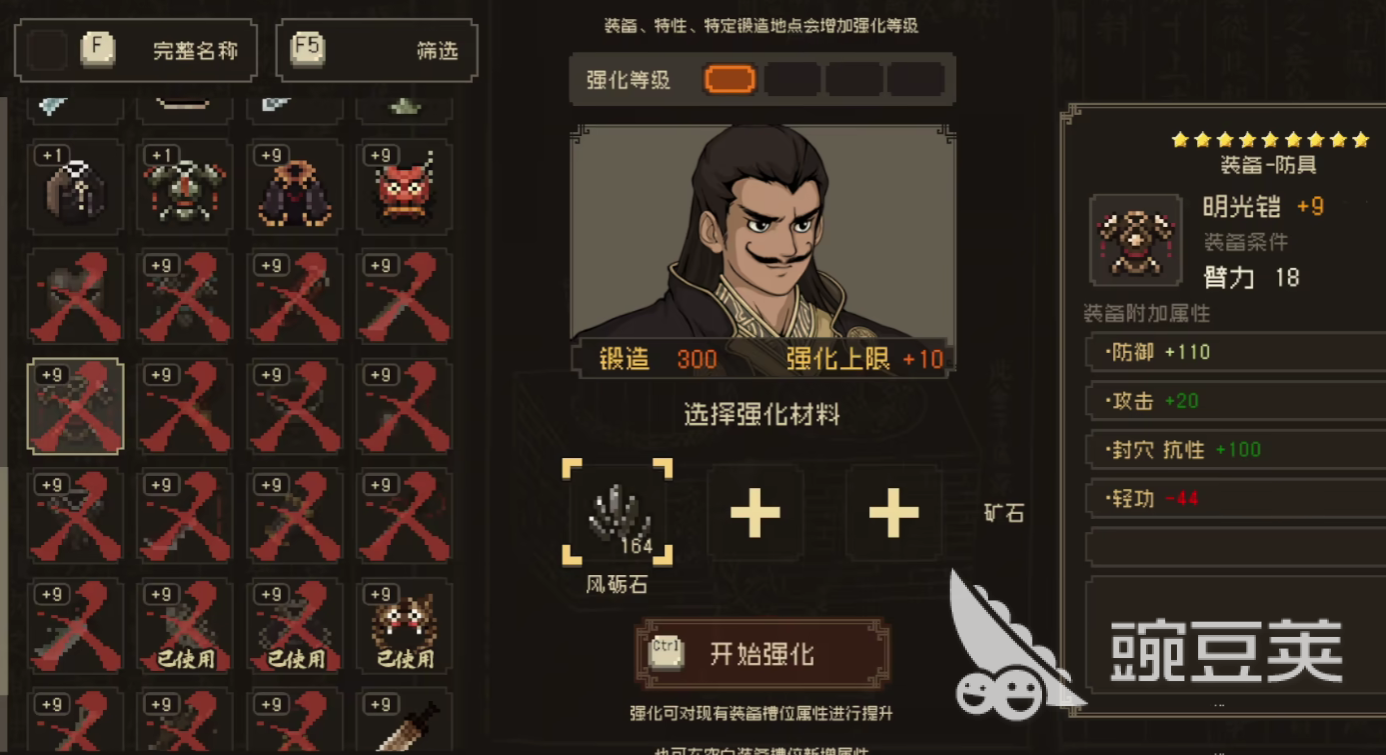The height and width of the screenshot is (755, 1386).
Task: Select the owl-faced armor marked 已使用
Action: point(405,626)
